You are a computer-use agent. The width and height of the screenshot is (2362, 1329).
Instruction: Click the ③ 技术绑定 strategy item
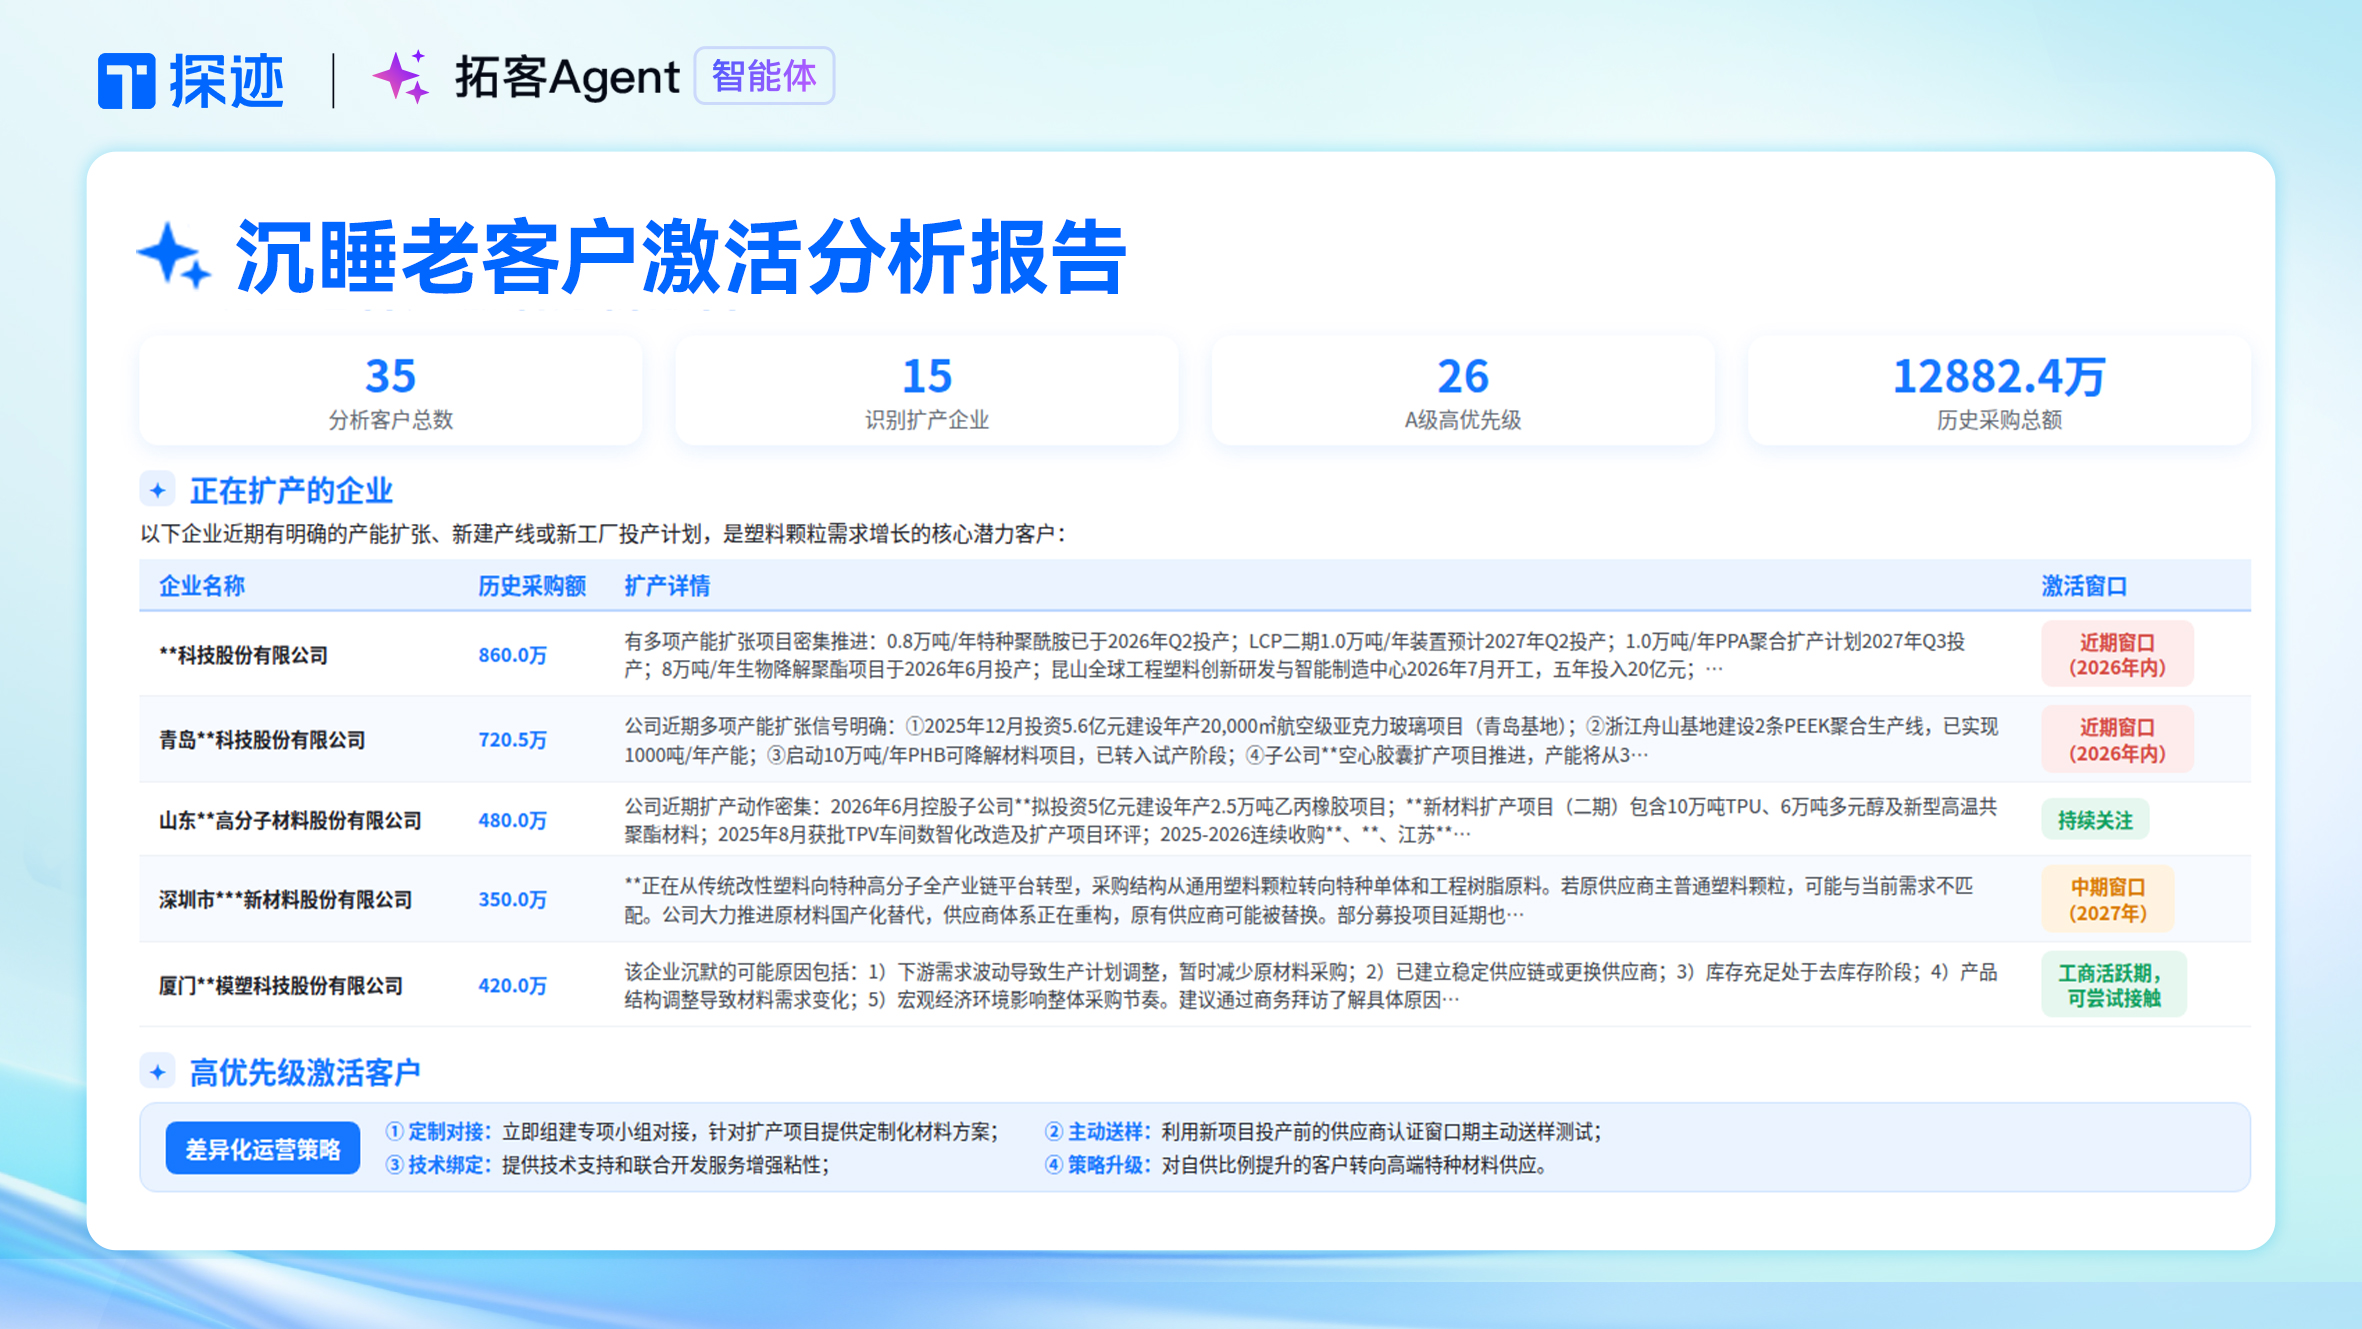click(608, 1165)
